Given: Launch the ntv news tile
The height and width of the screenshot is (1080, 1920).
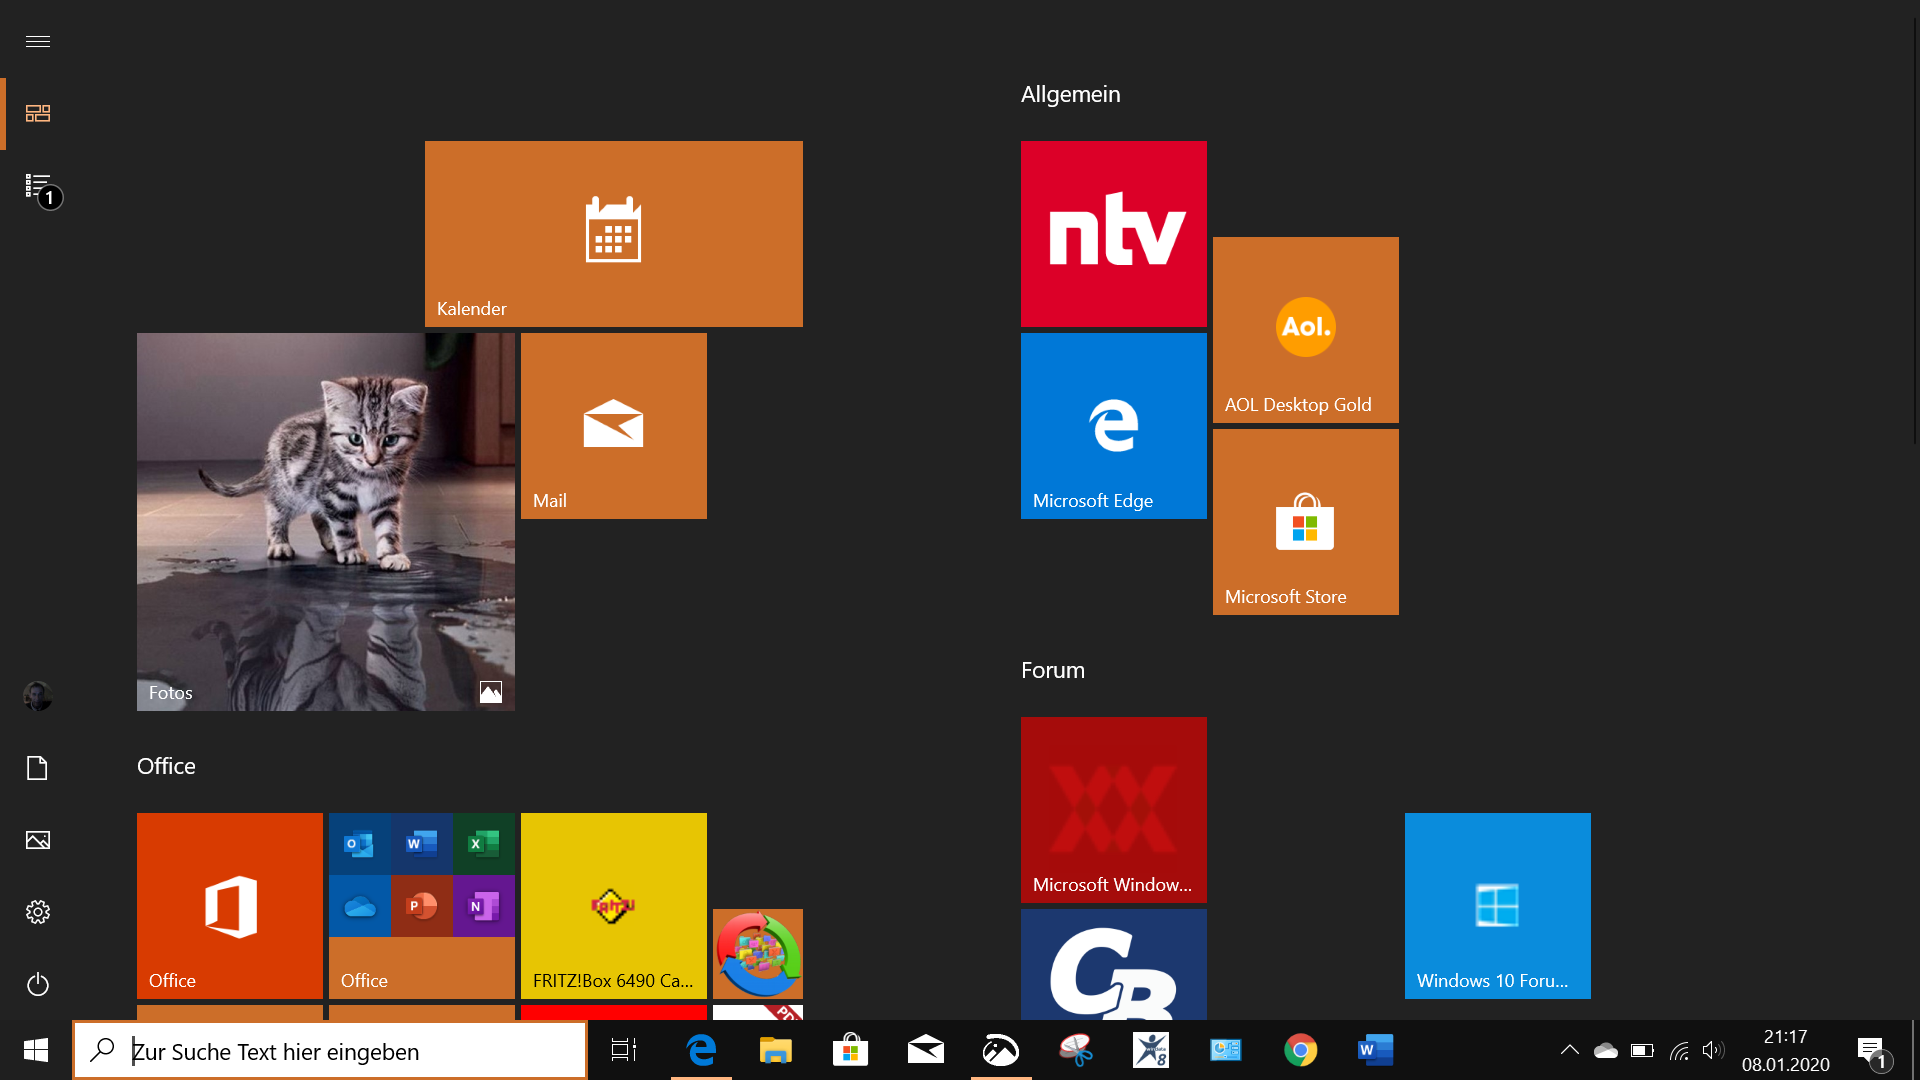Looking at the screenshot, I should click(1113, 233).
